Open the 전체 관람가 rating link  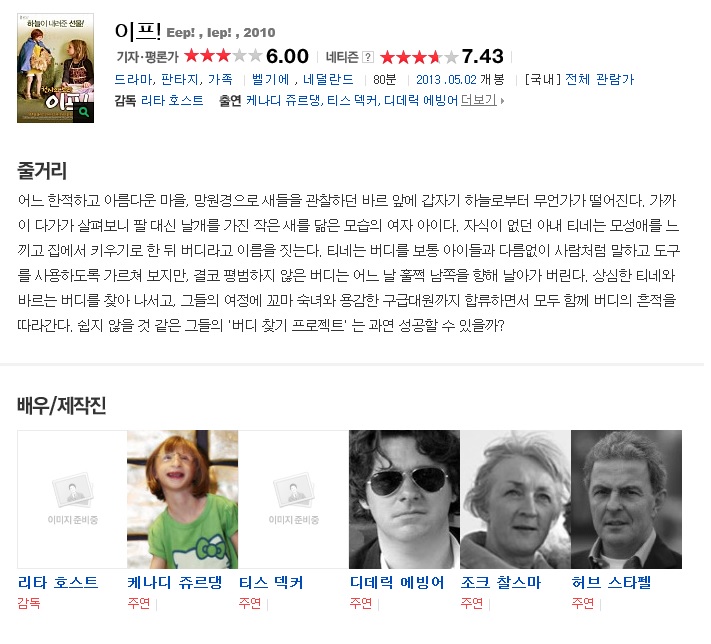tap(599, 80)
